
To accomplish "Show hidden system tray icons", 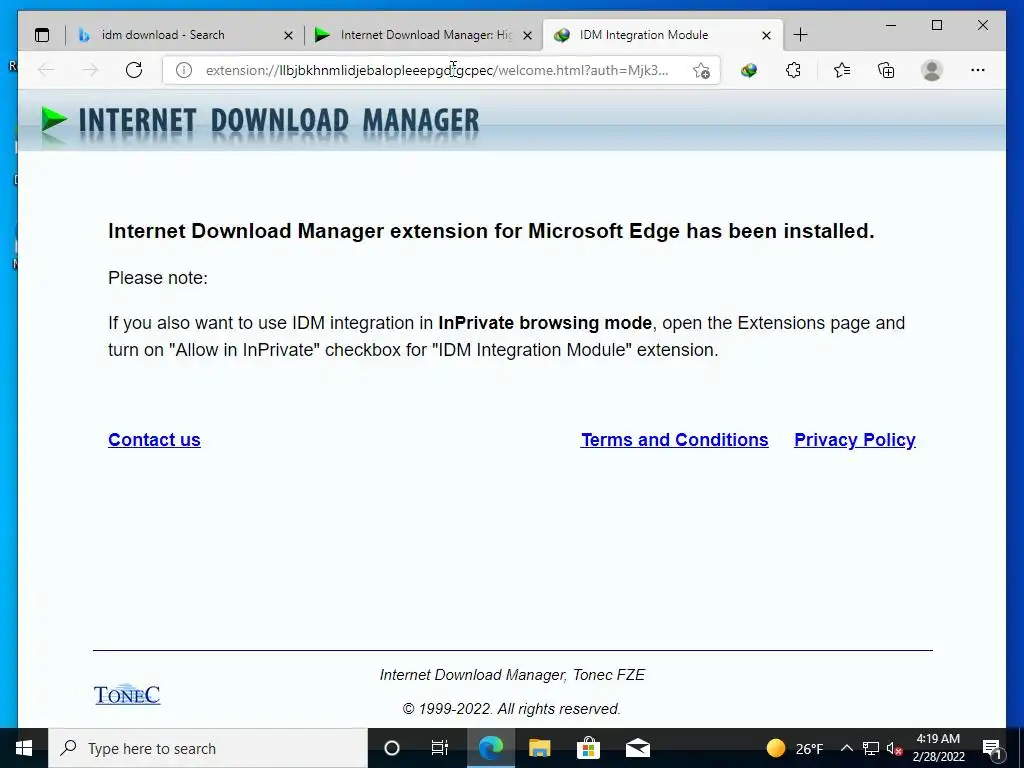I will (x=846, y=748).
